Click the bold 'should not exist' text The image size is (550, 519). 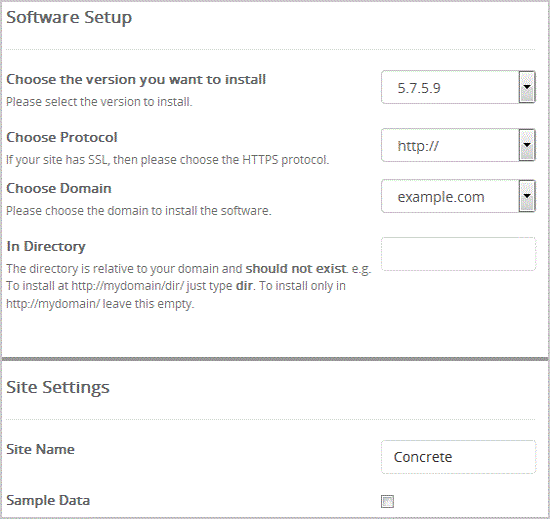click(296, 269)
